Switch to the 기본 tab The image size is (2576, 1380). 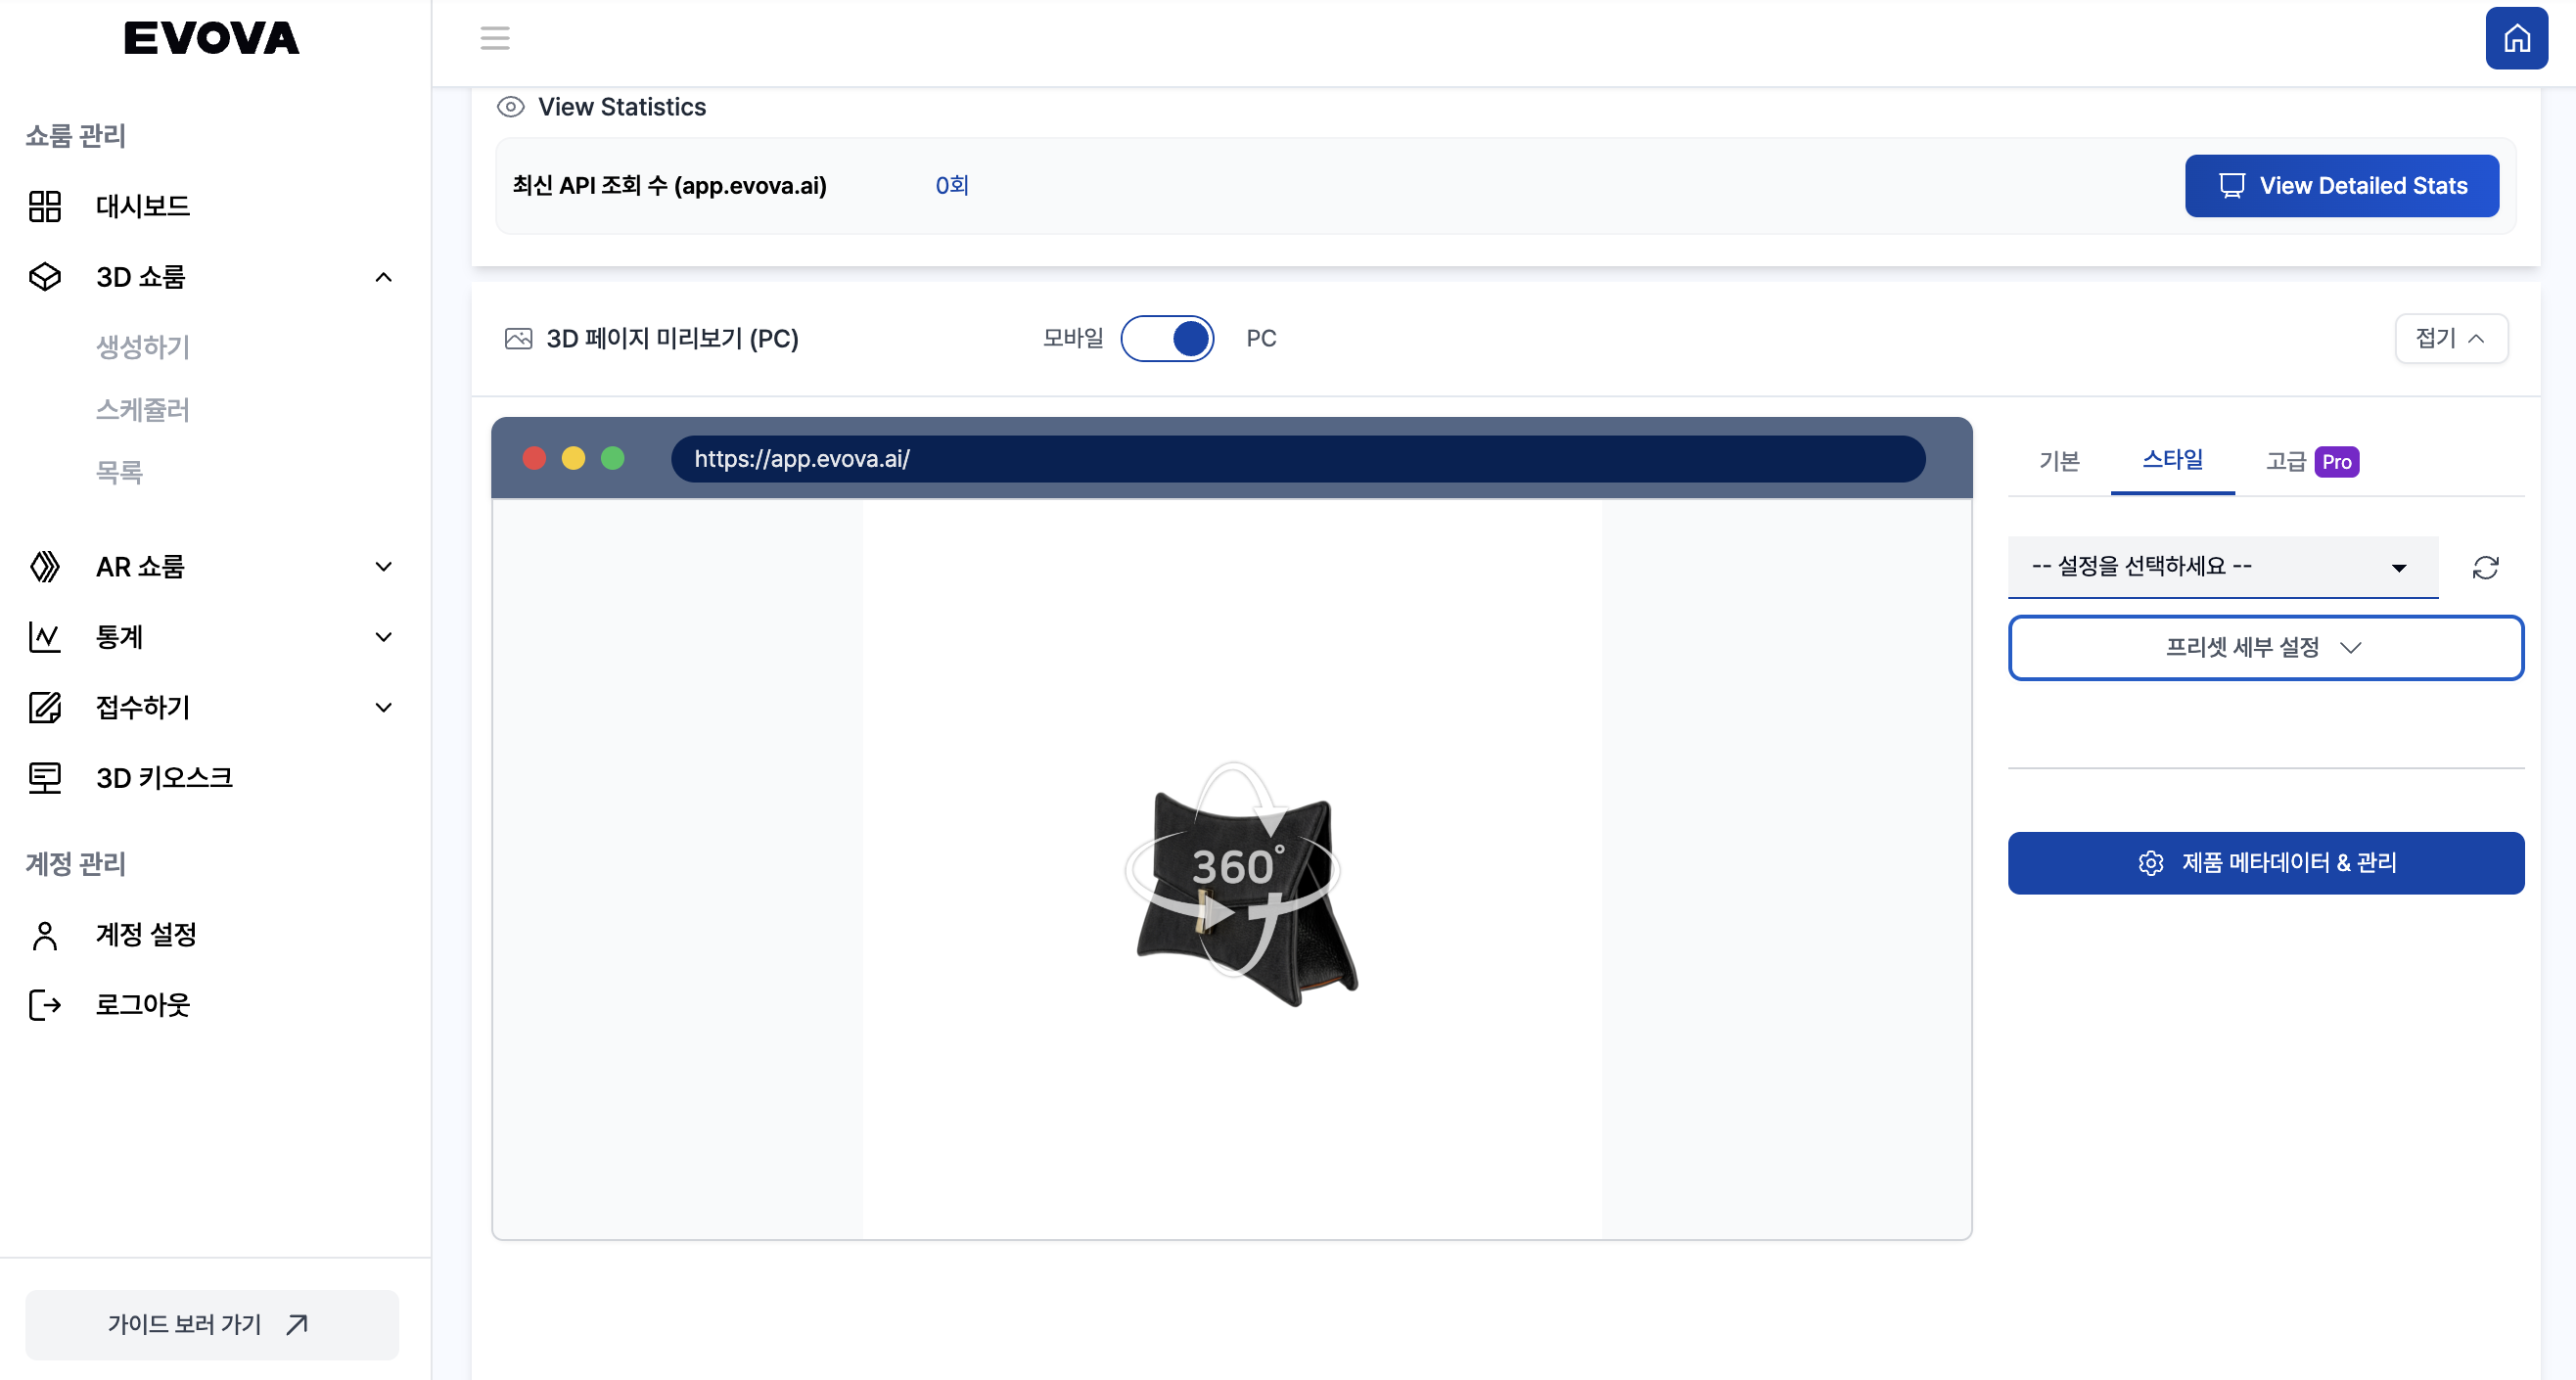tap(2058, 461)
